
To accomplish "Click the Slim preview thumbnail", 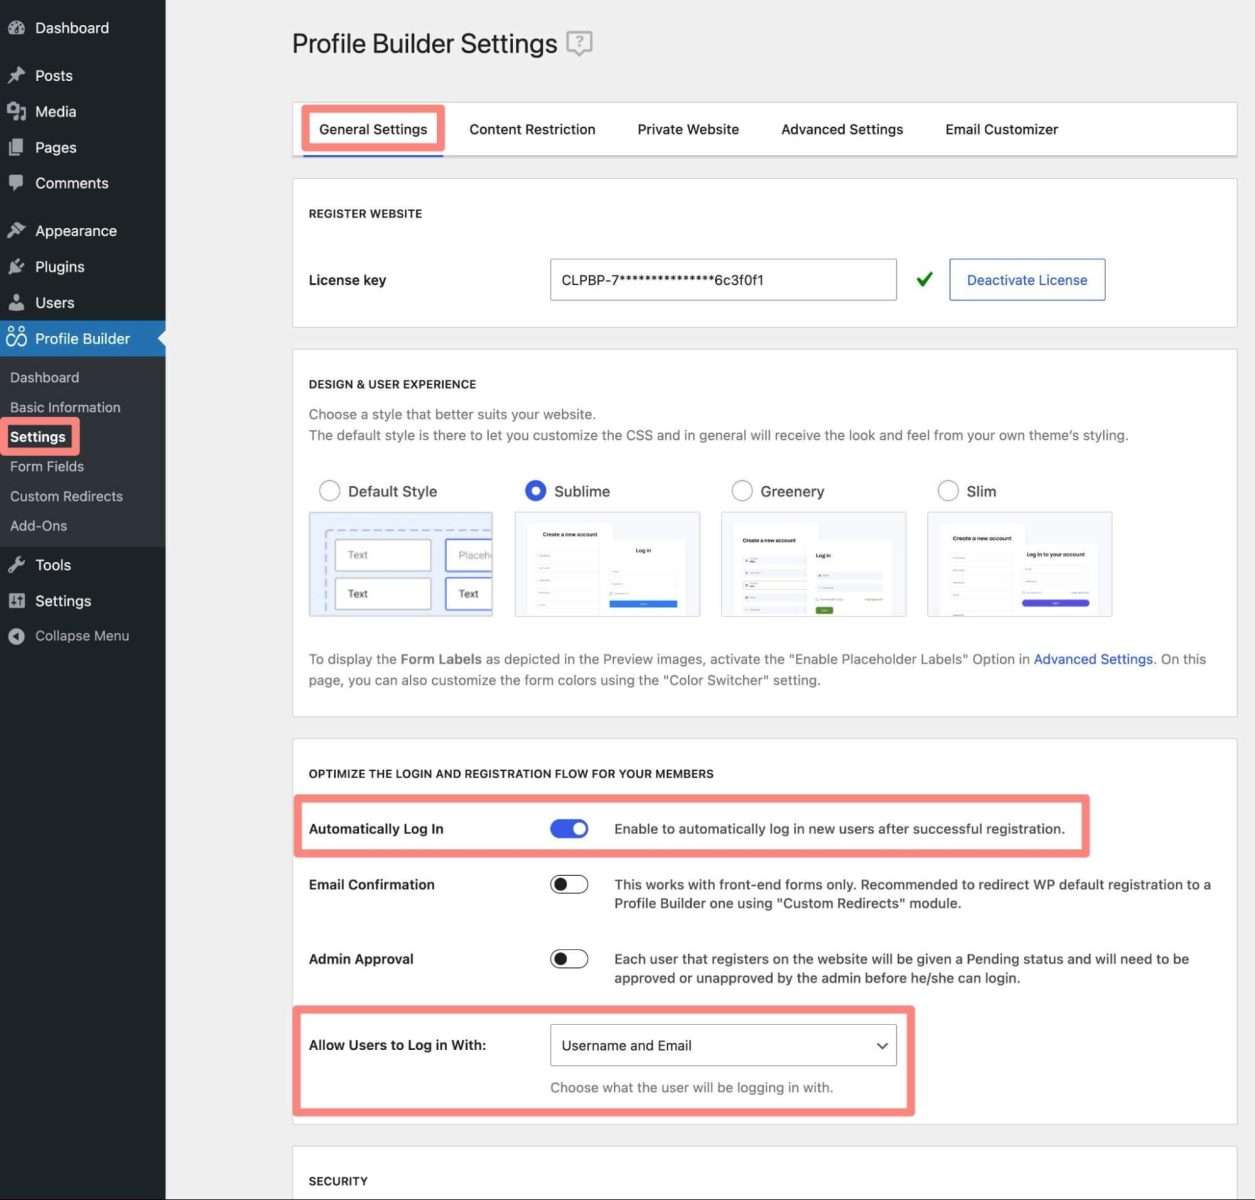I will (x=1019, y=564).
